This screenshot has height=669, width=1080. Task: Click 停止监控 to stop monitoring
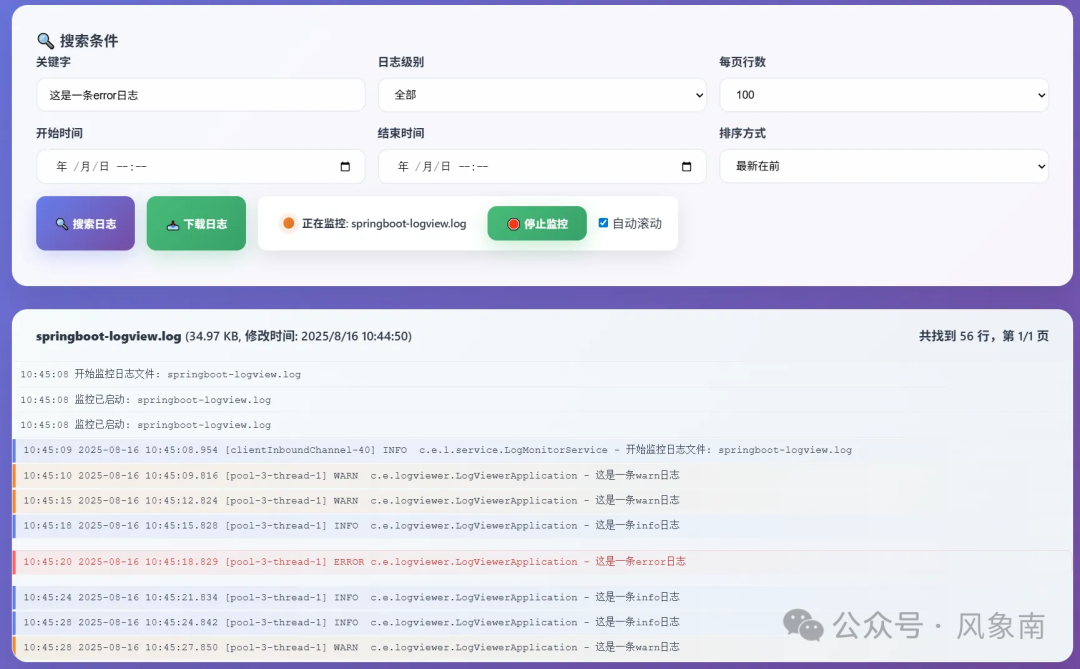point(537,223)
